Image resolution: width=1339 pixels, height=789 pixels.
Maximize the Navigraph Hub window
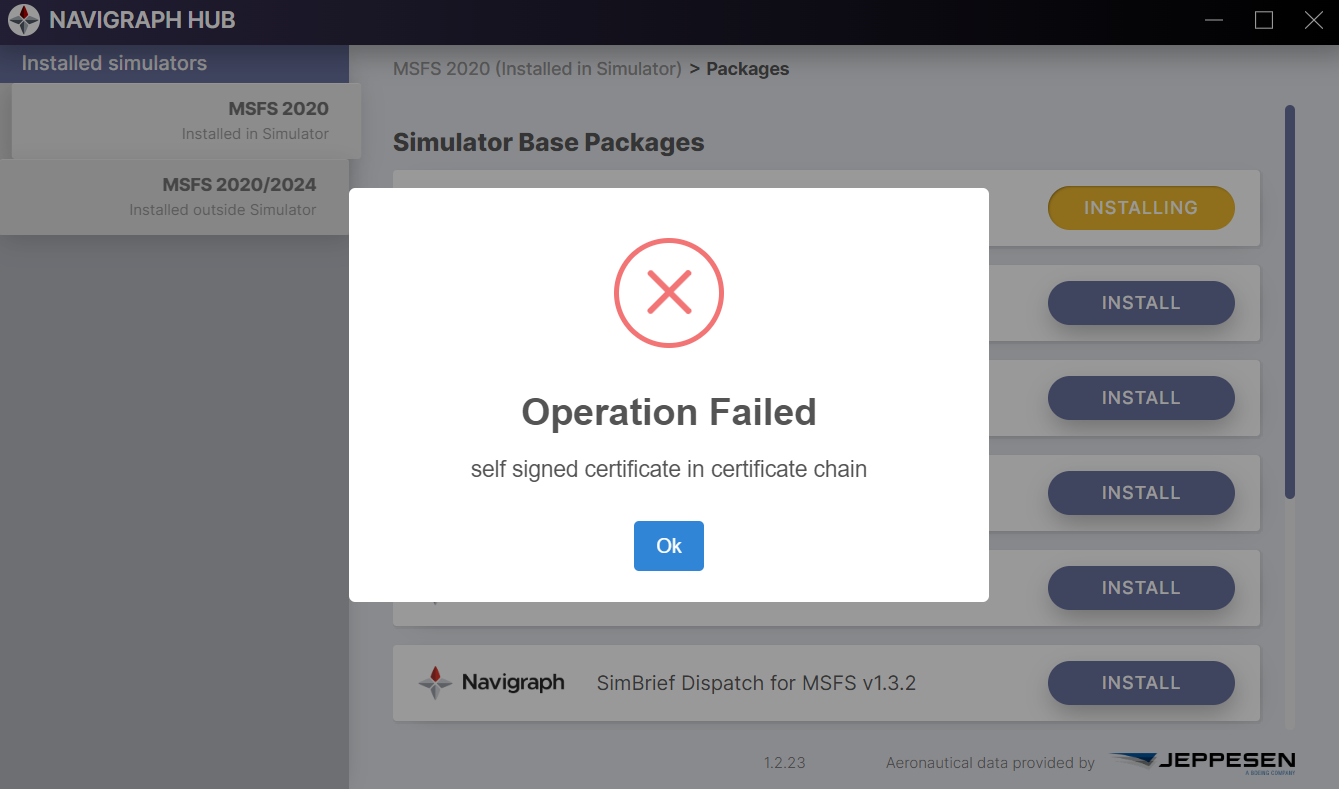[1264, 20]
